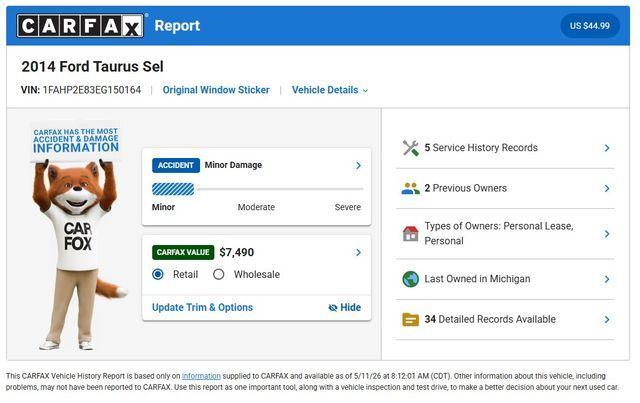
Task: Expand the Vehicle Details dropdown
Action: pyautogui.click(x=330, y=90)
